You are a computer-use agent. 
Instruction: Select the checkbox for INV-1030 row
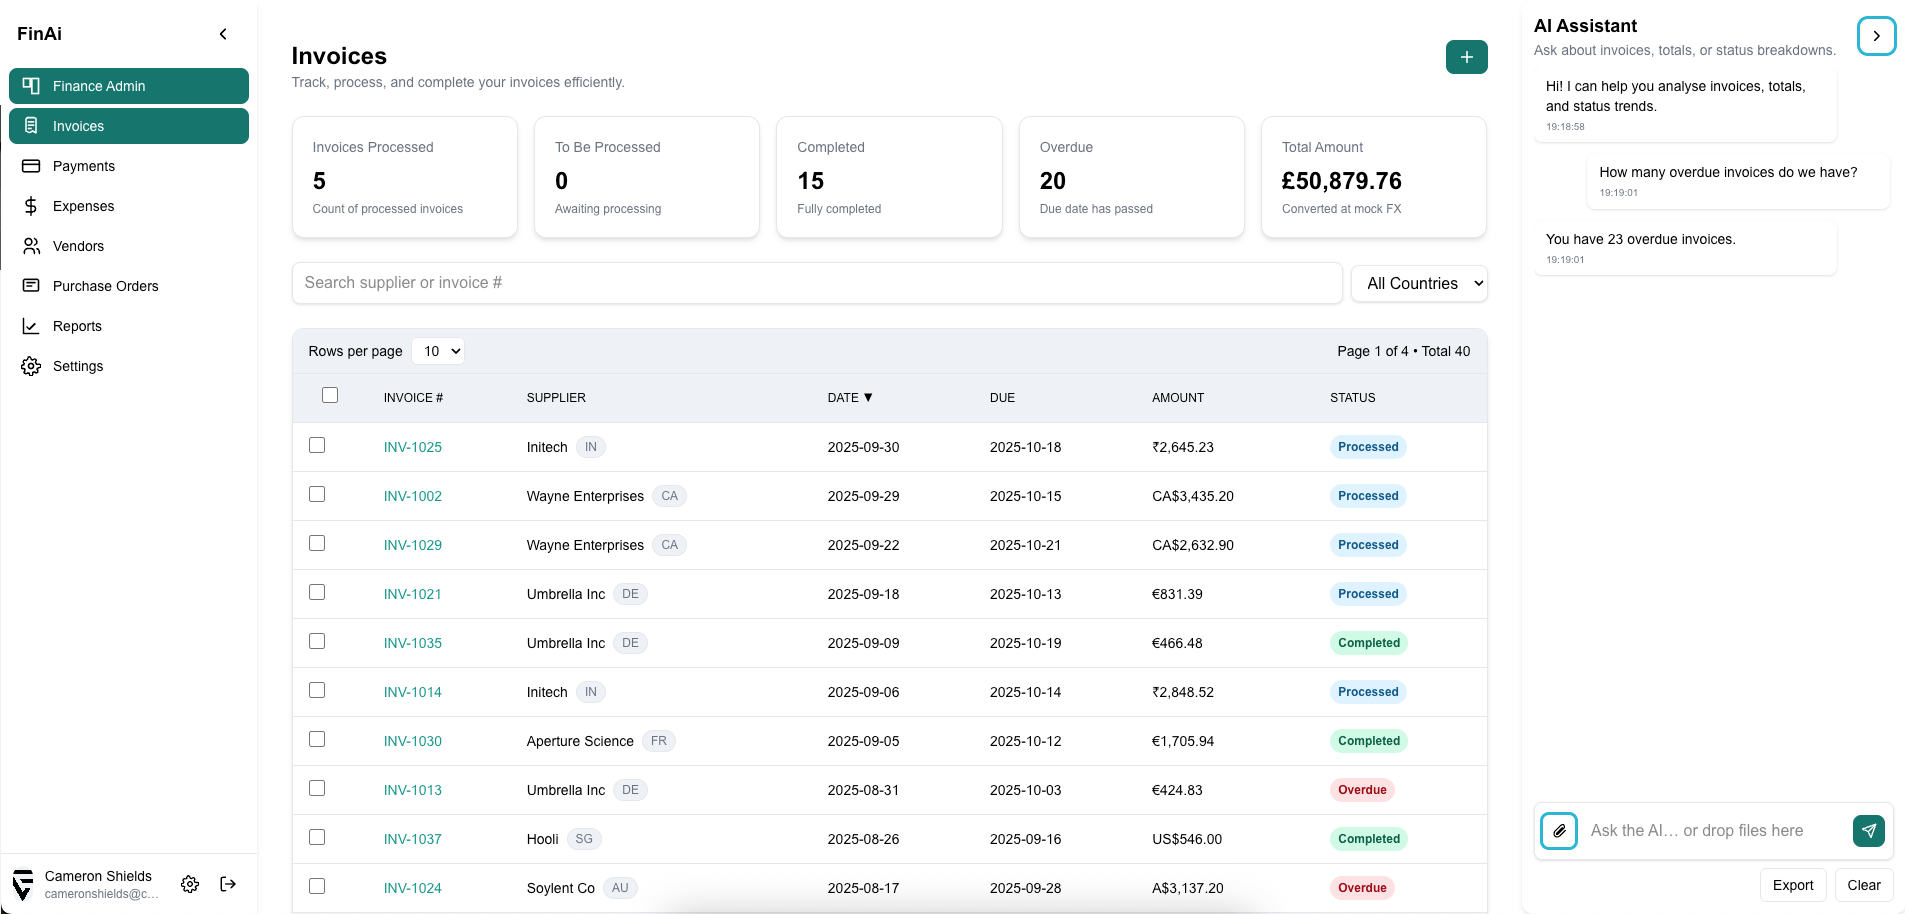point(317,740)
